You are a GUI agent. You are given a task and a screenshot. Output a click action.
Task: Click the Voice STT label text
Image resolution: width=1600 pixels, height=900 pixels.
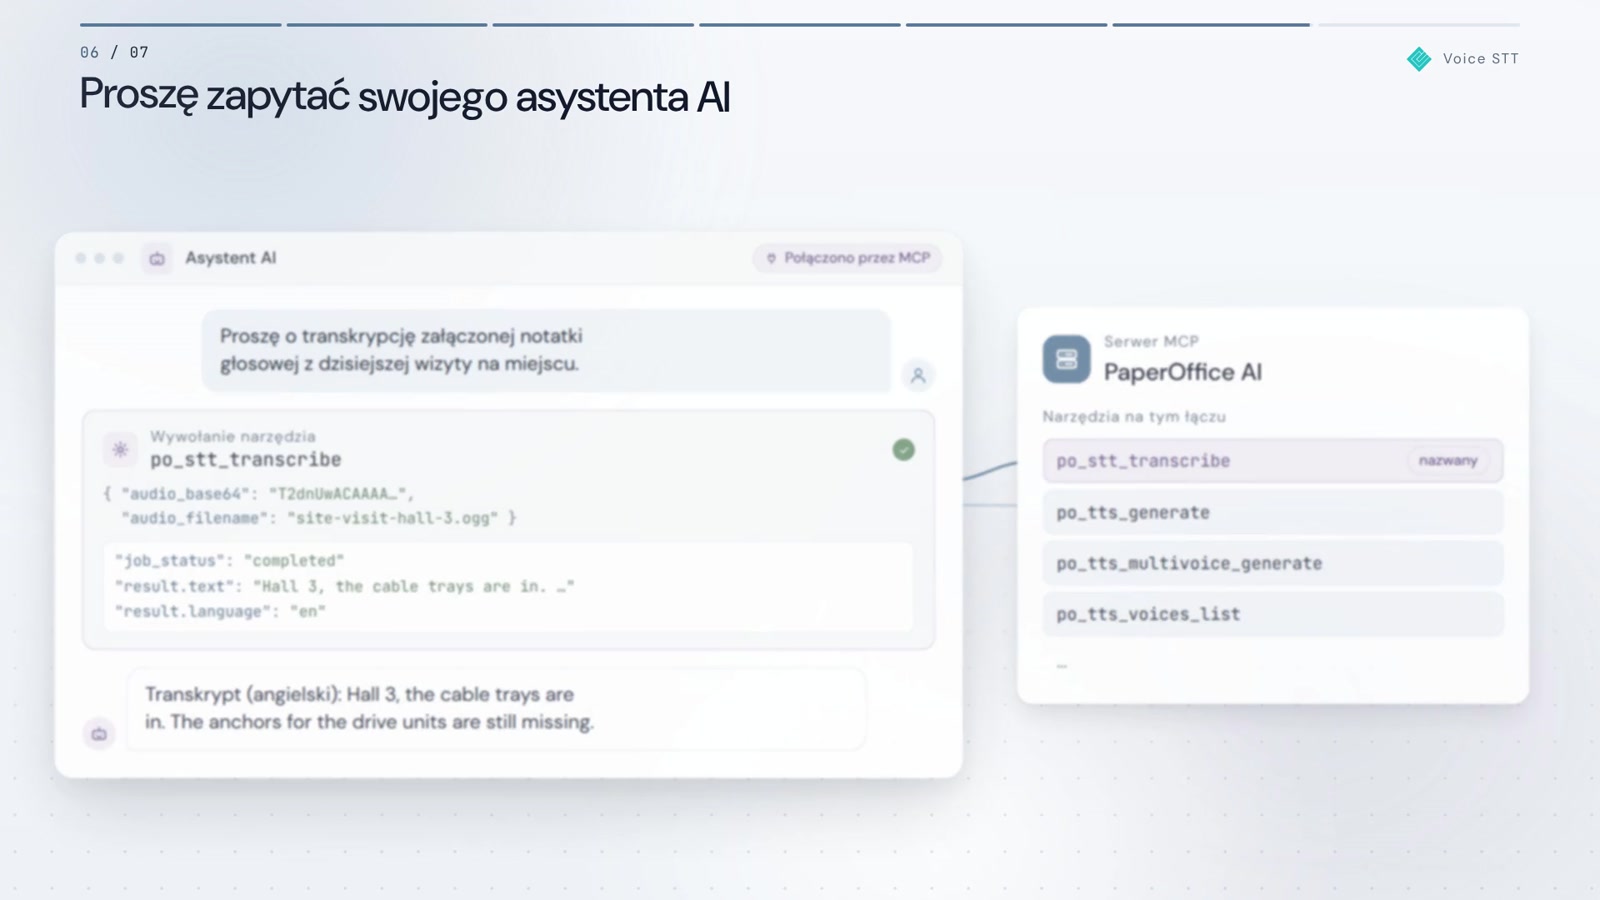tap(1481, 59)
